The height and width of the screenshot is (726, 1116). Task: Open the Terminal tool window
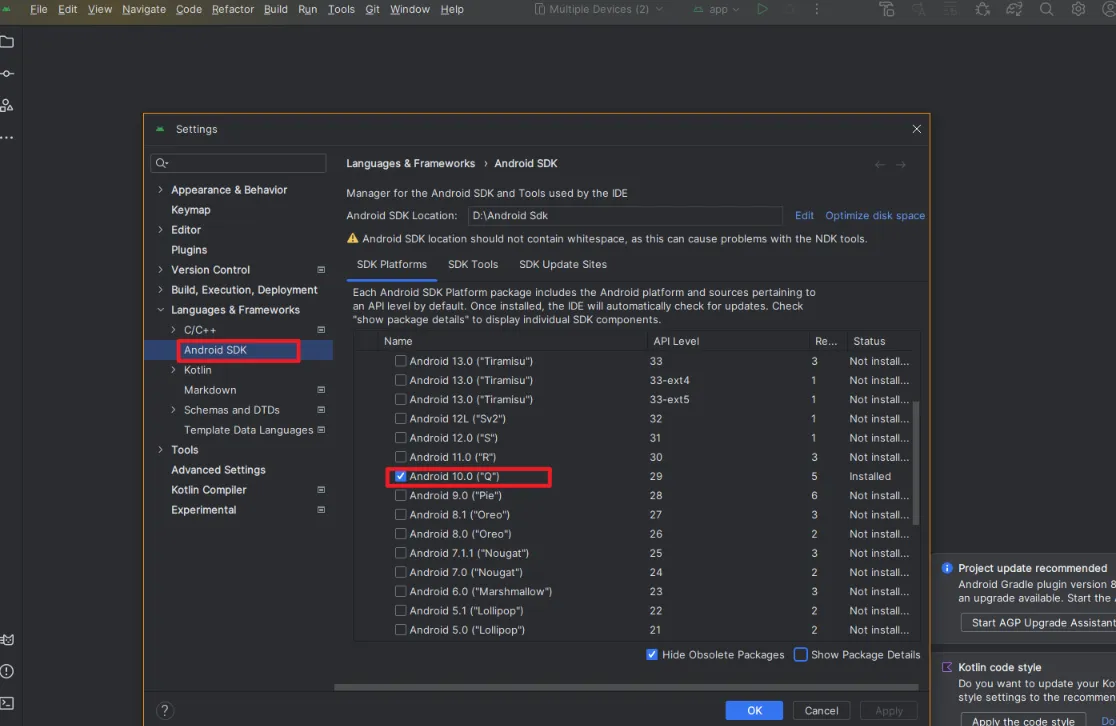click(7, 703)
